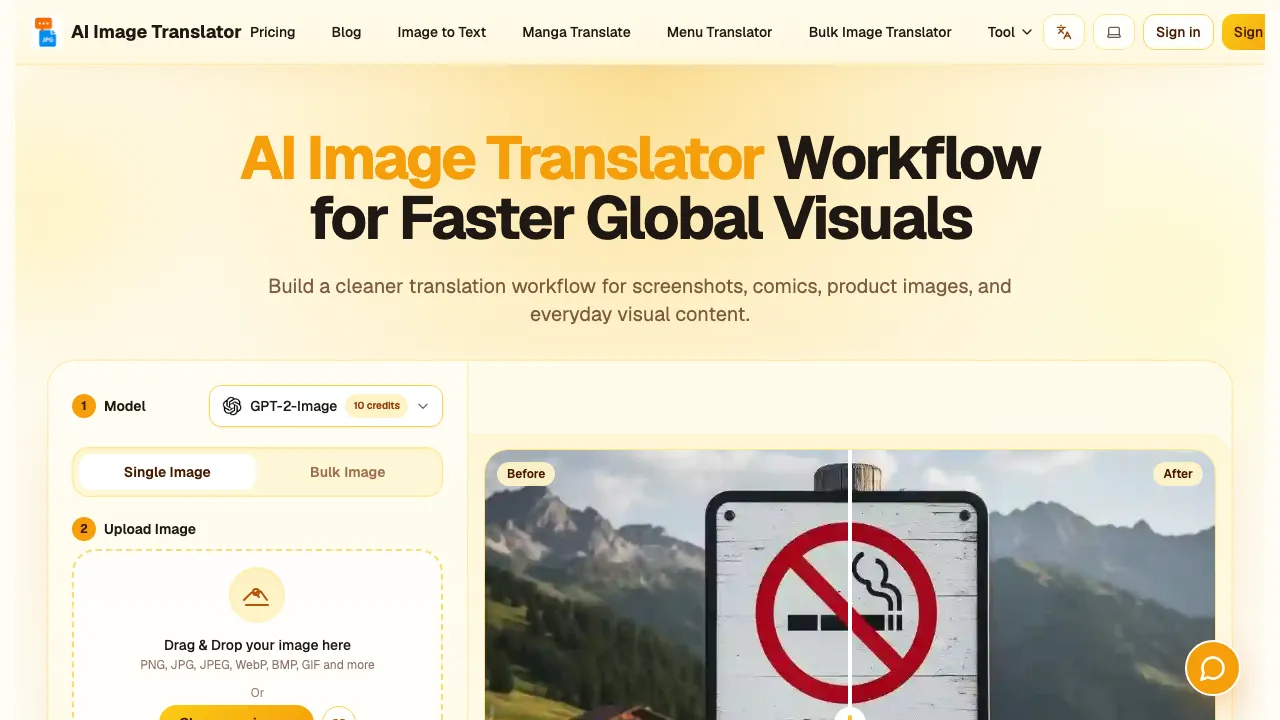The height and width of the screenshot is (720, 1280).
Task: Click 'PNG, JPG, JPEG, WebP, BMP, GIF and more' text
Action: tap(257, 665)
